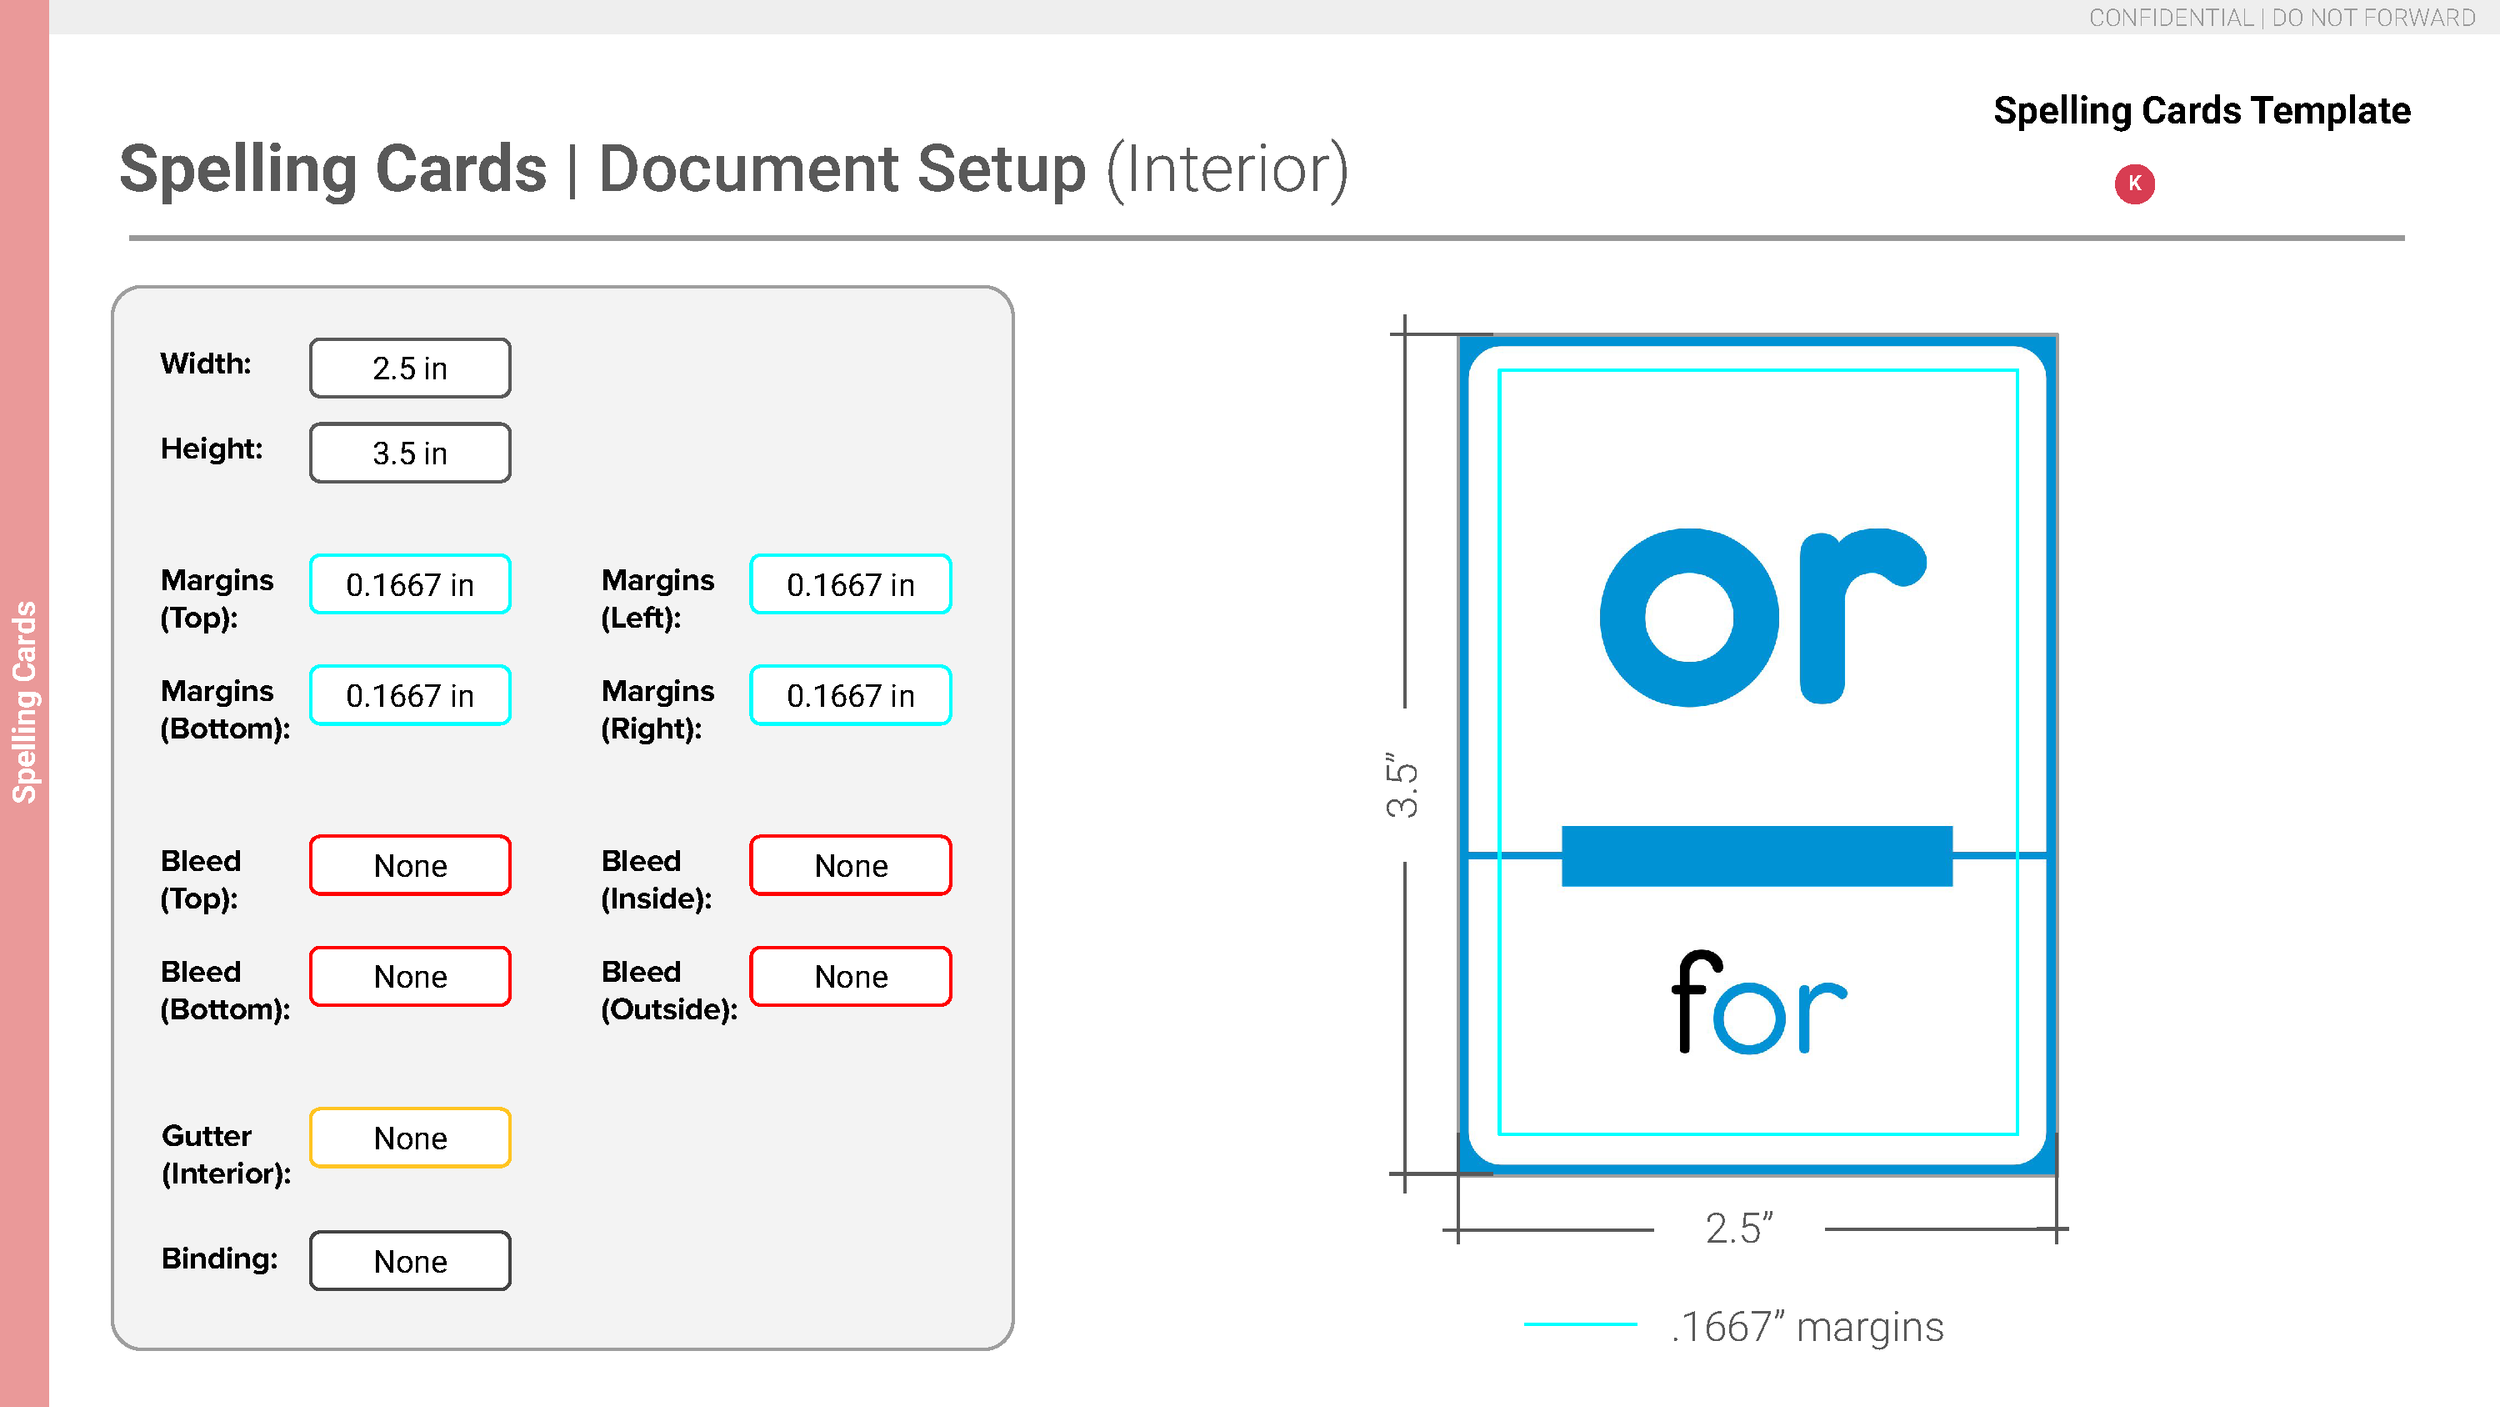Click the Bleed (Outside): label
The width and height of the screenshot is (2500, 1407).
pos(669,990)
